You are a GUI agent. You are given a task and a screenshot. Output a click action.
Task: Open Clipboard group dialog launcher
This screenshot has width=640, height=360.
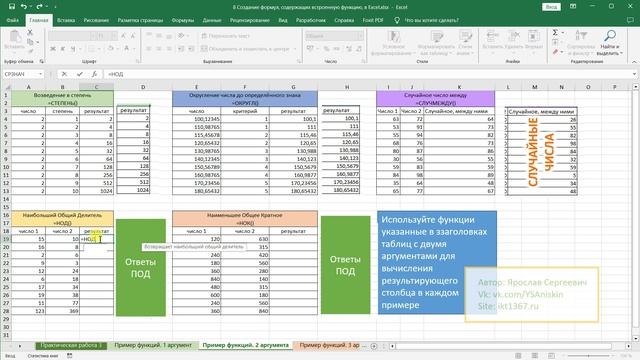pyautogui.click(x=42, y=62)
